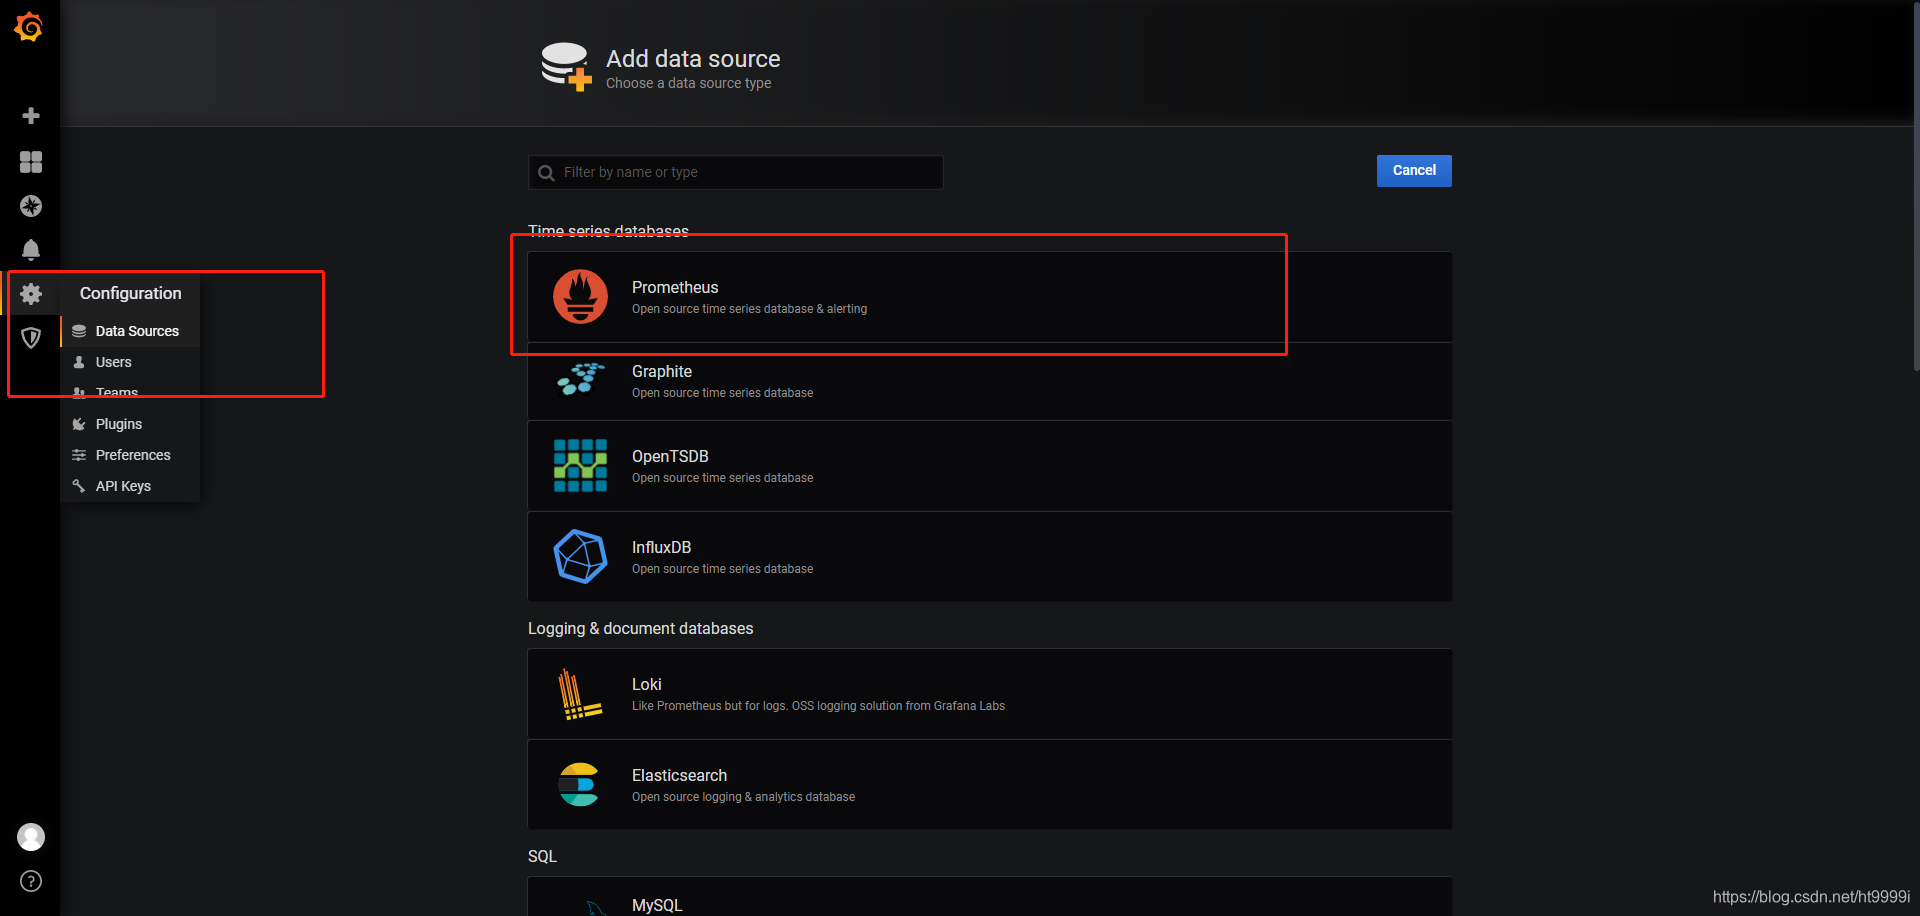Open the Users menu item
Image resolution: width=1920 pixels, height=916 pixels.
pos(113,362)
